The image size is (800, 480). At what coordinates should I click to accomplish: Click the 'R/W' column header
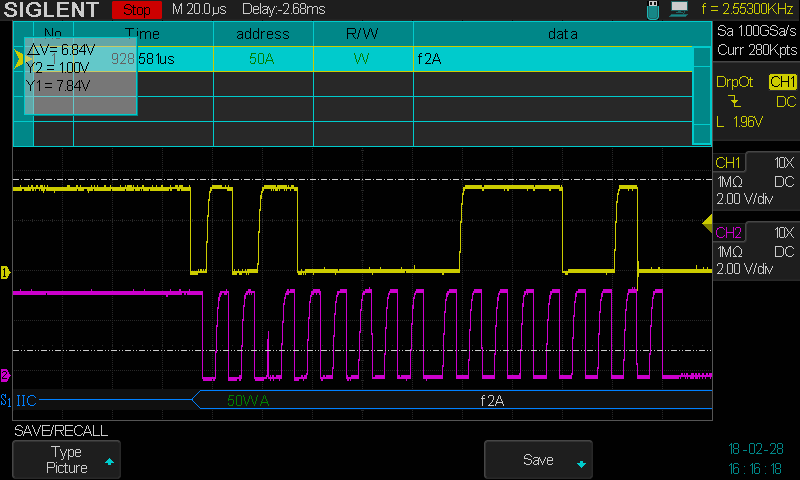(x=362, y=34)
